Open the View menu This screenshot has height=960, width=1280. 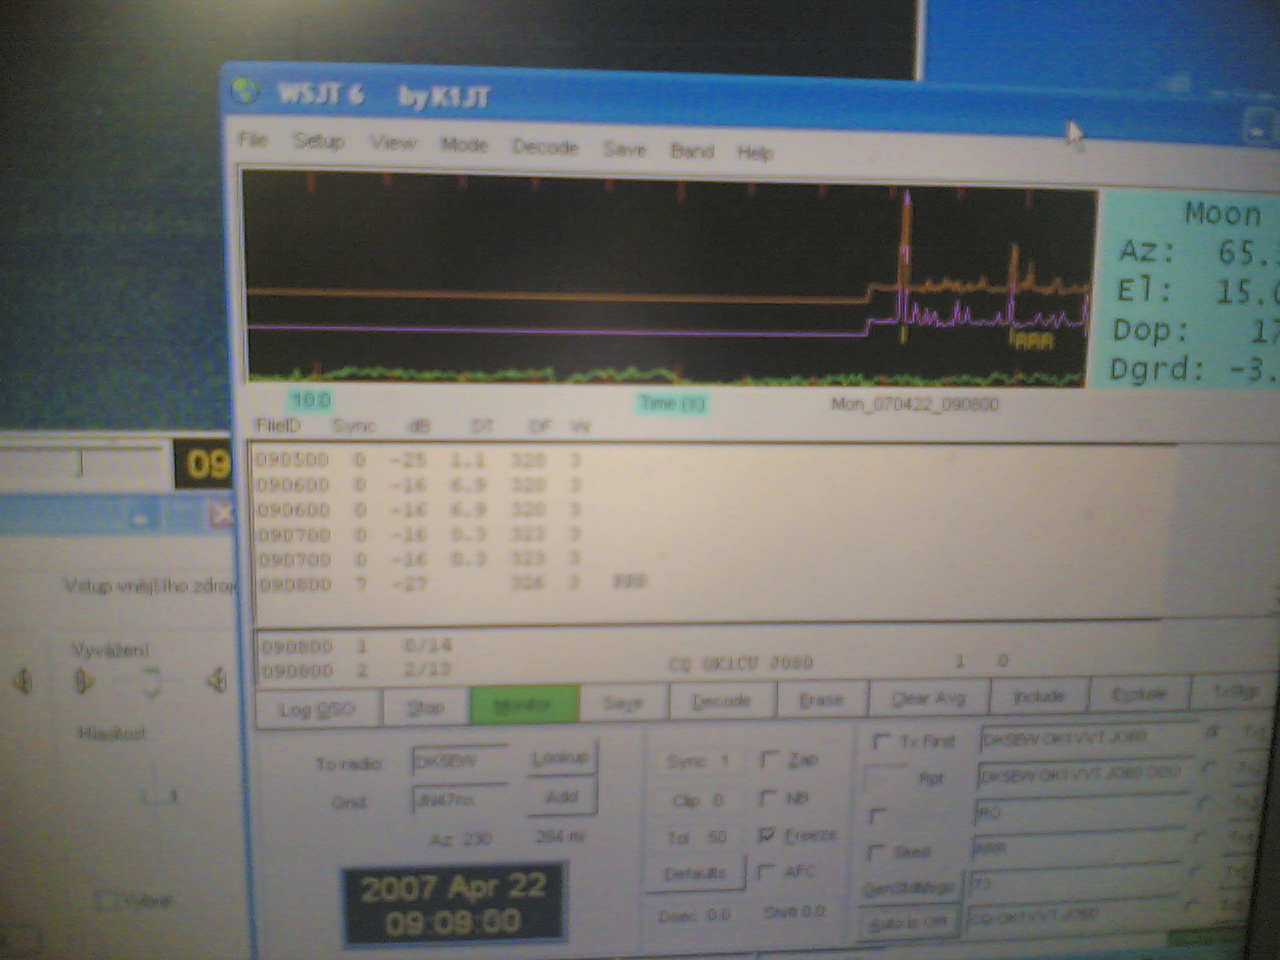point(393,143)
